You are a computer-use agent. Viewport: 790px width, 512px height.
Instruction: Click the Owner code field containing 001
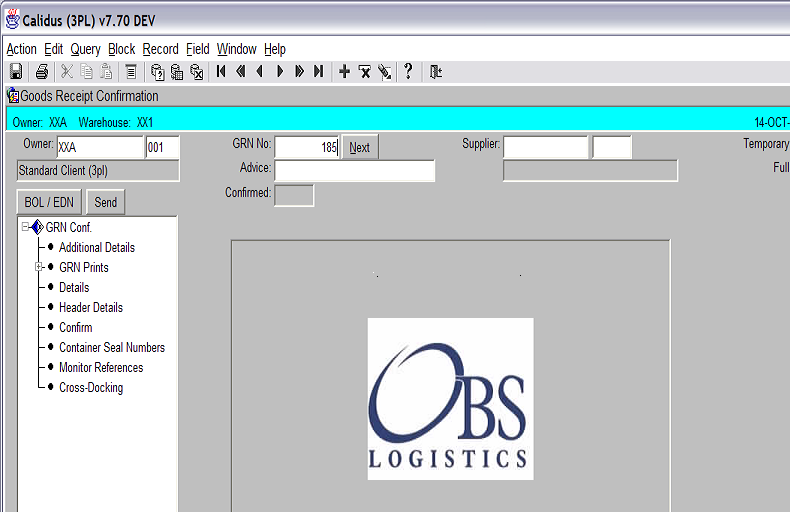(162, 147)
